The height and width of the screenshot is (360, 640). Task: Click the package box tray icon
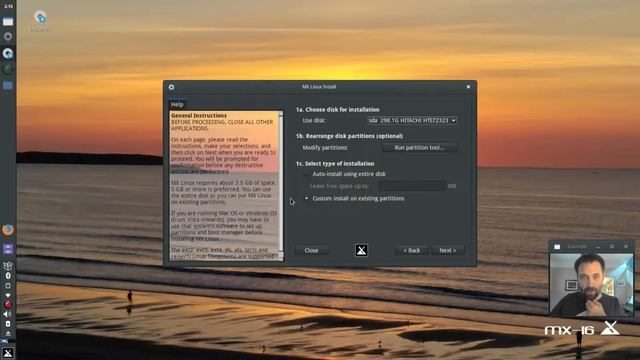click(8, 266)
